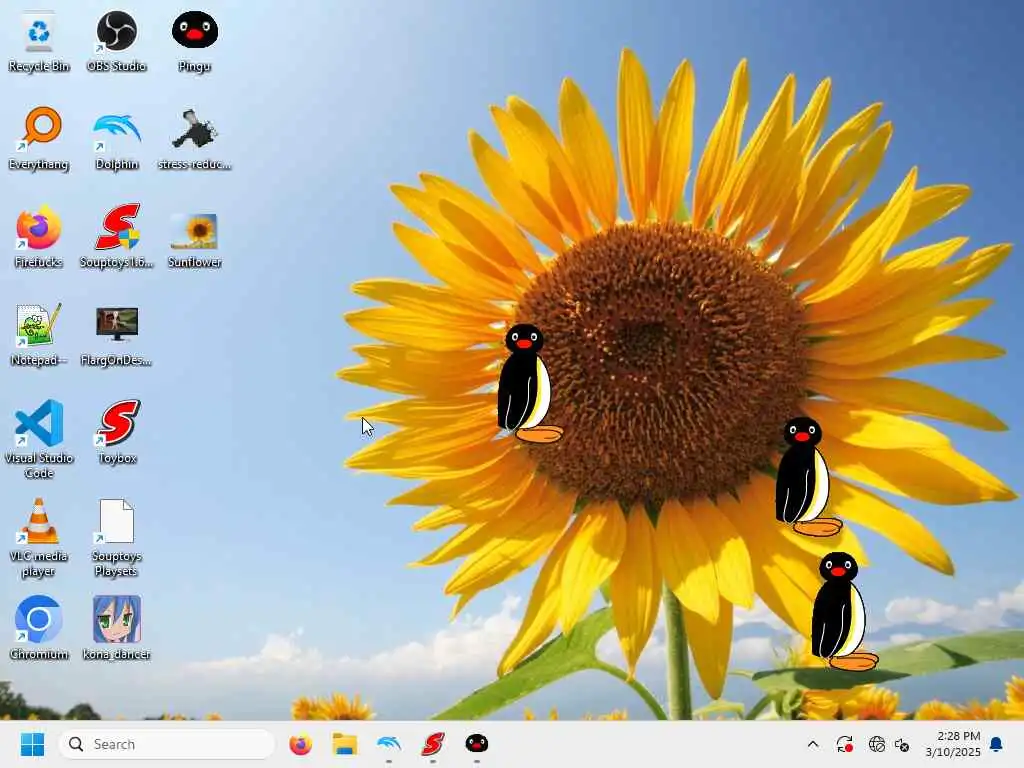This screenshot has height=768, width=1024.
Task: Open the Recycle Bin desktop icon
Action: coord(39,40)
